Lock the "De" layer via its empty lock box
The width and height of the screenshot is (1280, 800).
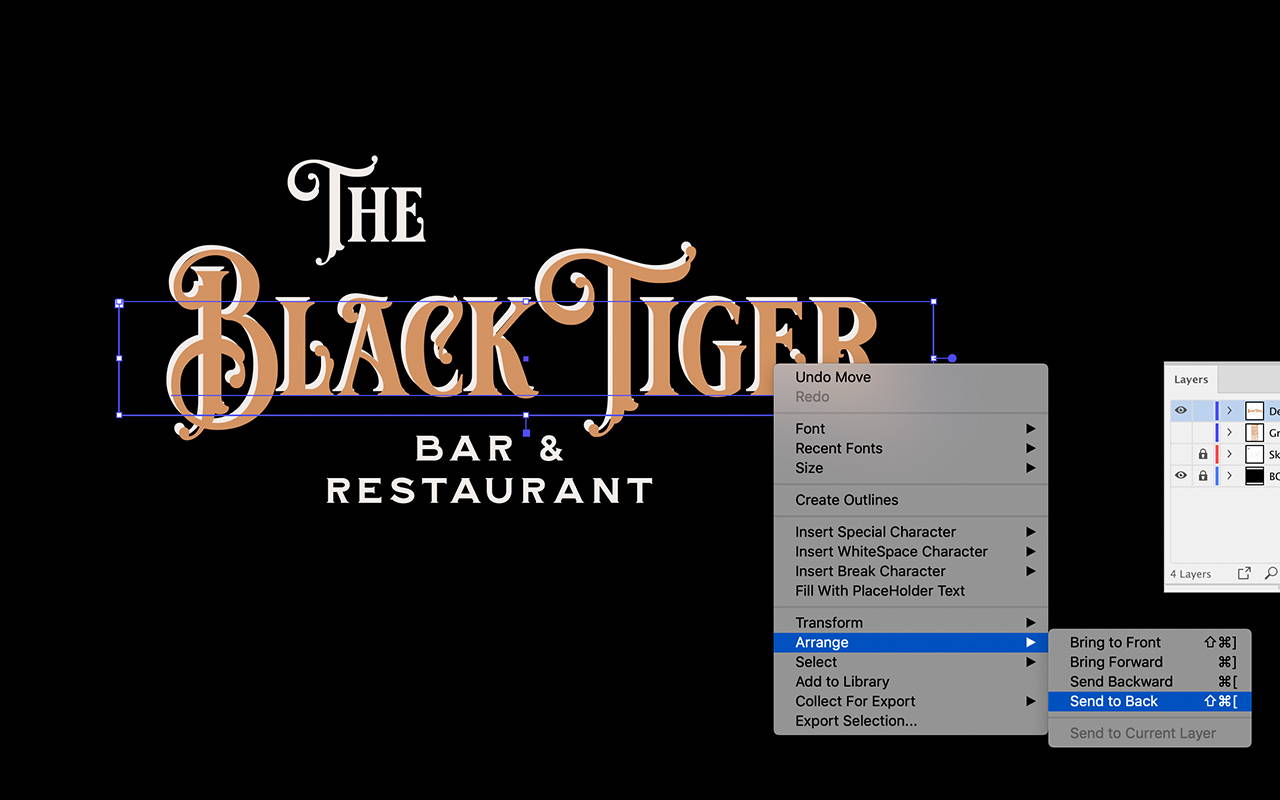[x=1203, y=410]
